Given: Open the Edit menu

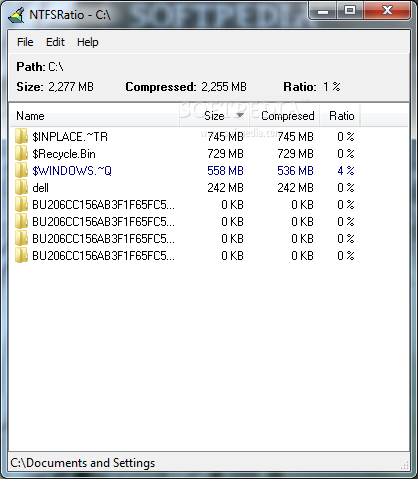Looking at the screenshot, I should [55, 42].
